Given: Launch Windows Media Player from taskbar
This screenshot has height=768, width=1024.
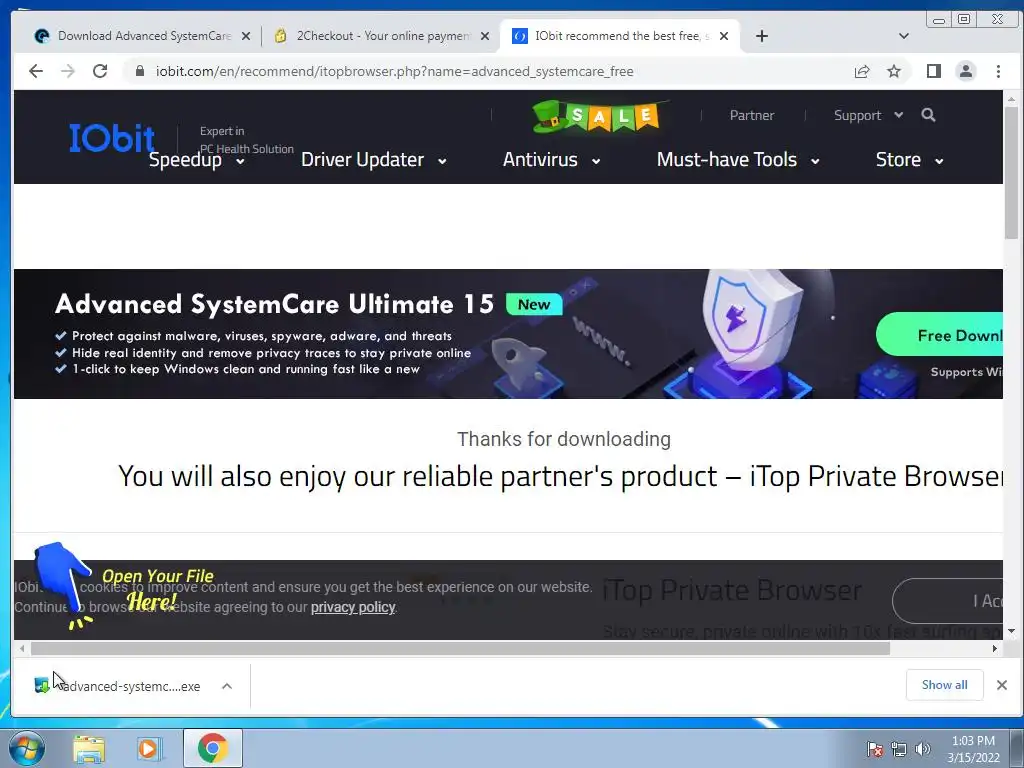Looking at the screenshot, I should (x=149, y=749).
